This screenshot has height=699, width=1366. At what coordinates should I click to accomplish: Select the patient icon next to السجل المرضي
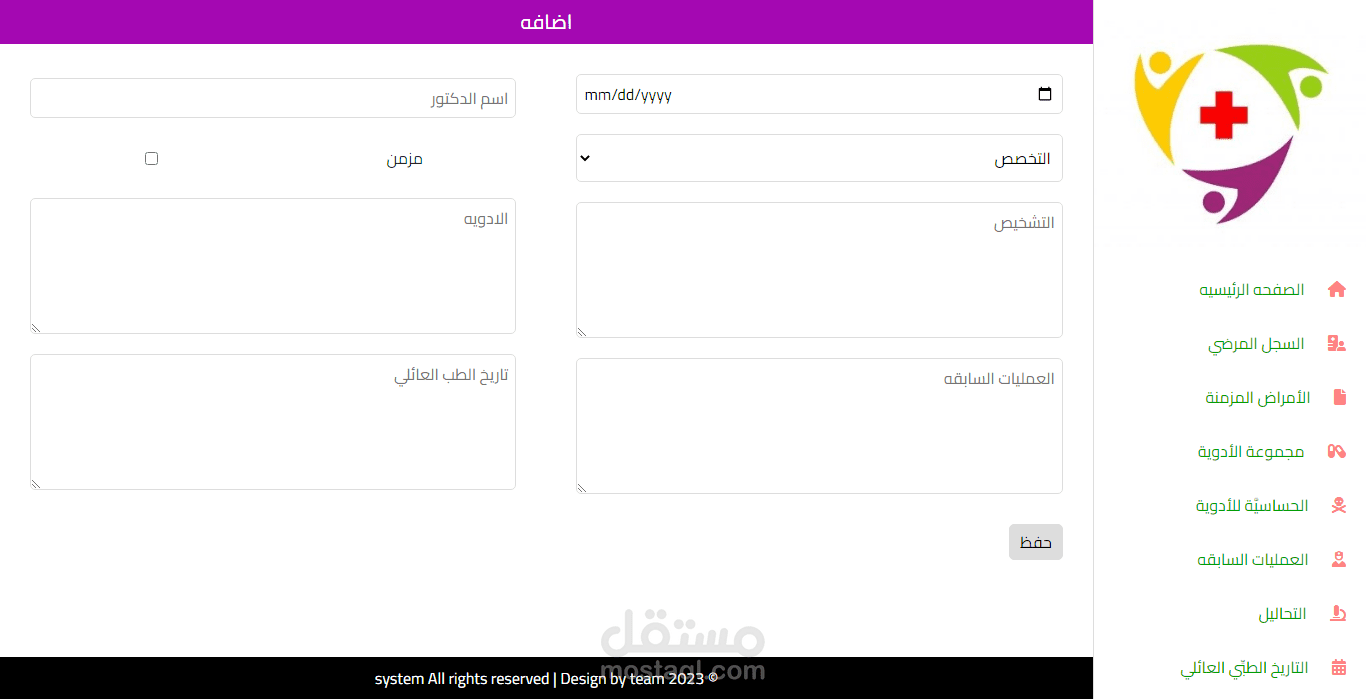1338,343
